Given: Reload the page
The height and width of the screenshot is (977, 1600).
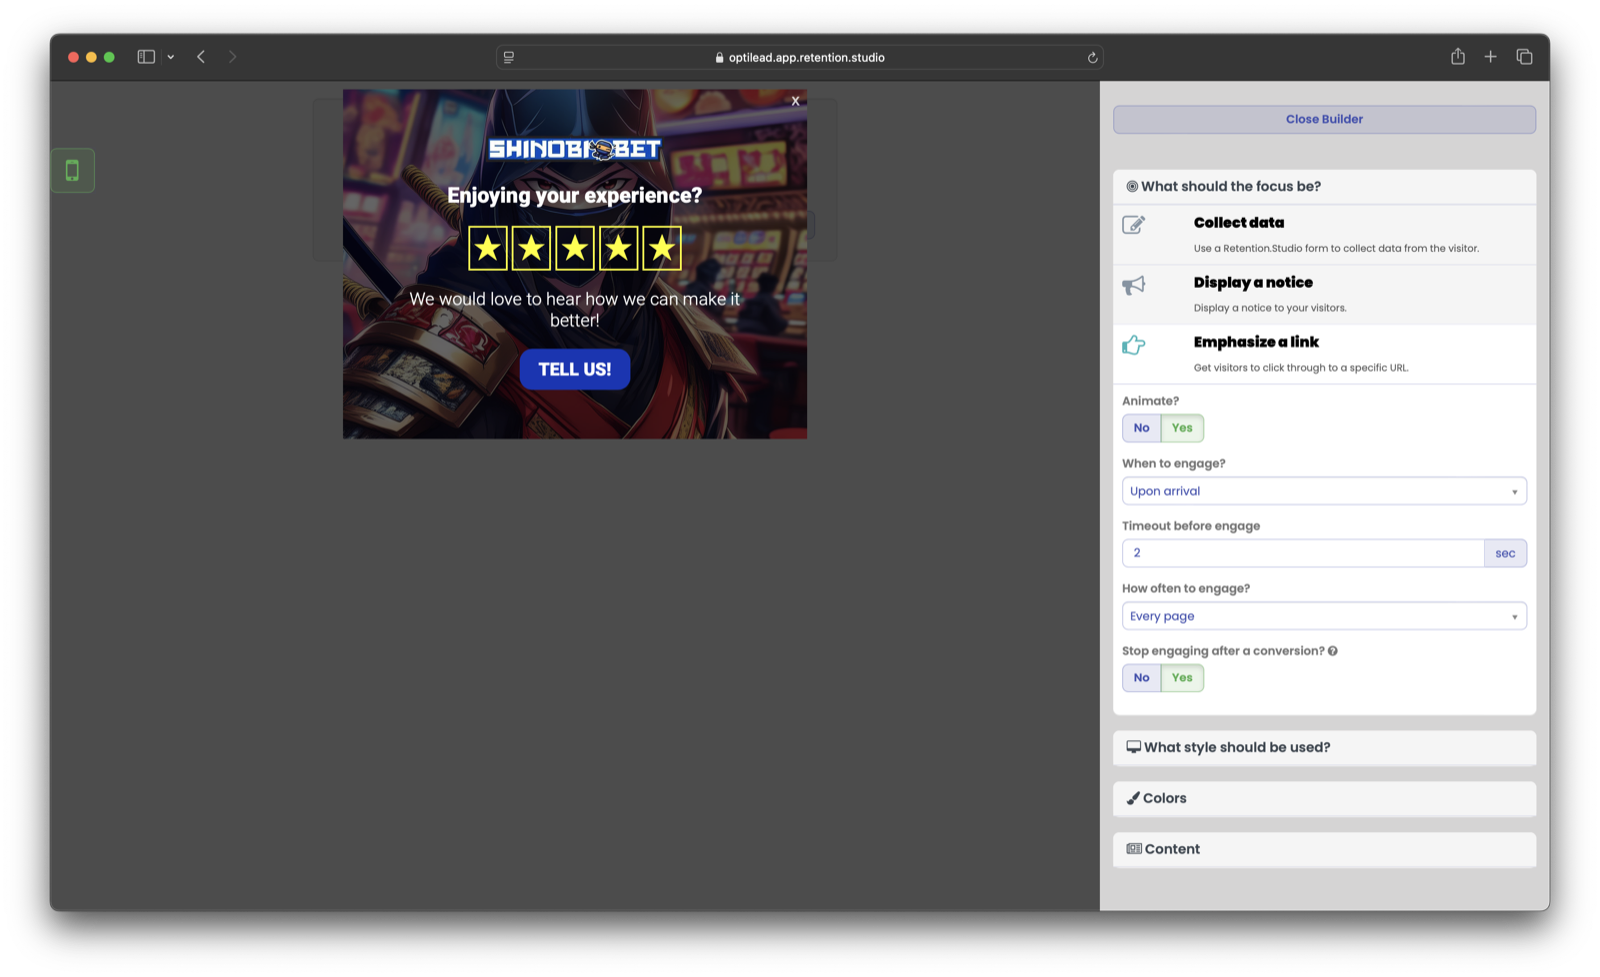Looking at the screenshot, I should 1092,58.
